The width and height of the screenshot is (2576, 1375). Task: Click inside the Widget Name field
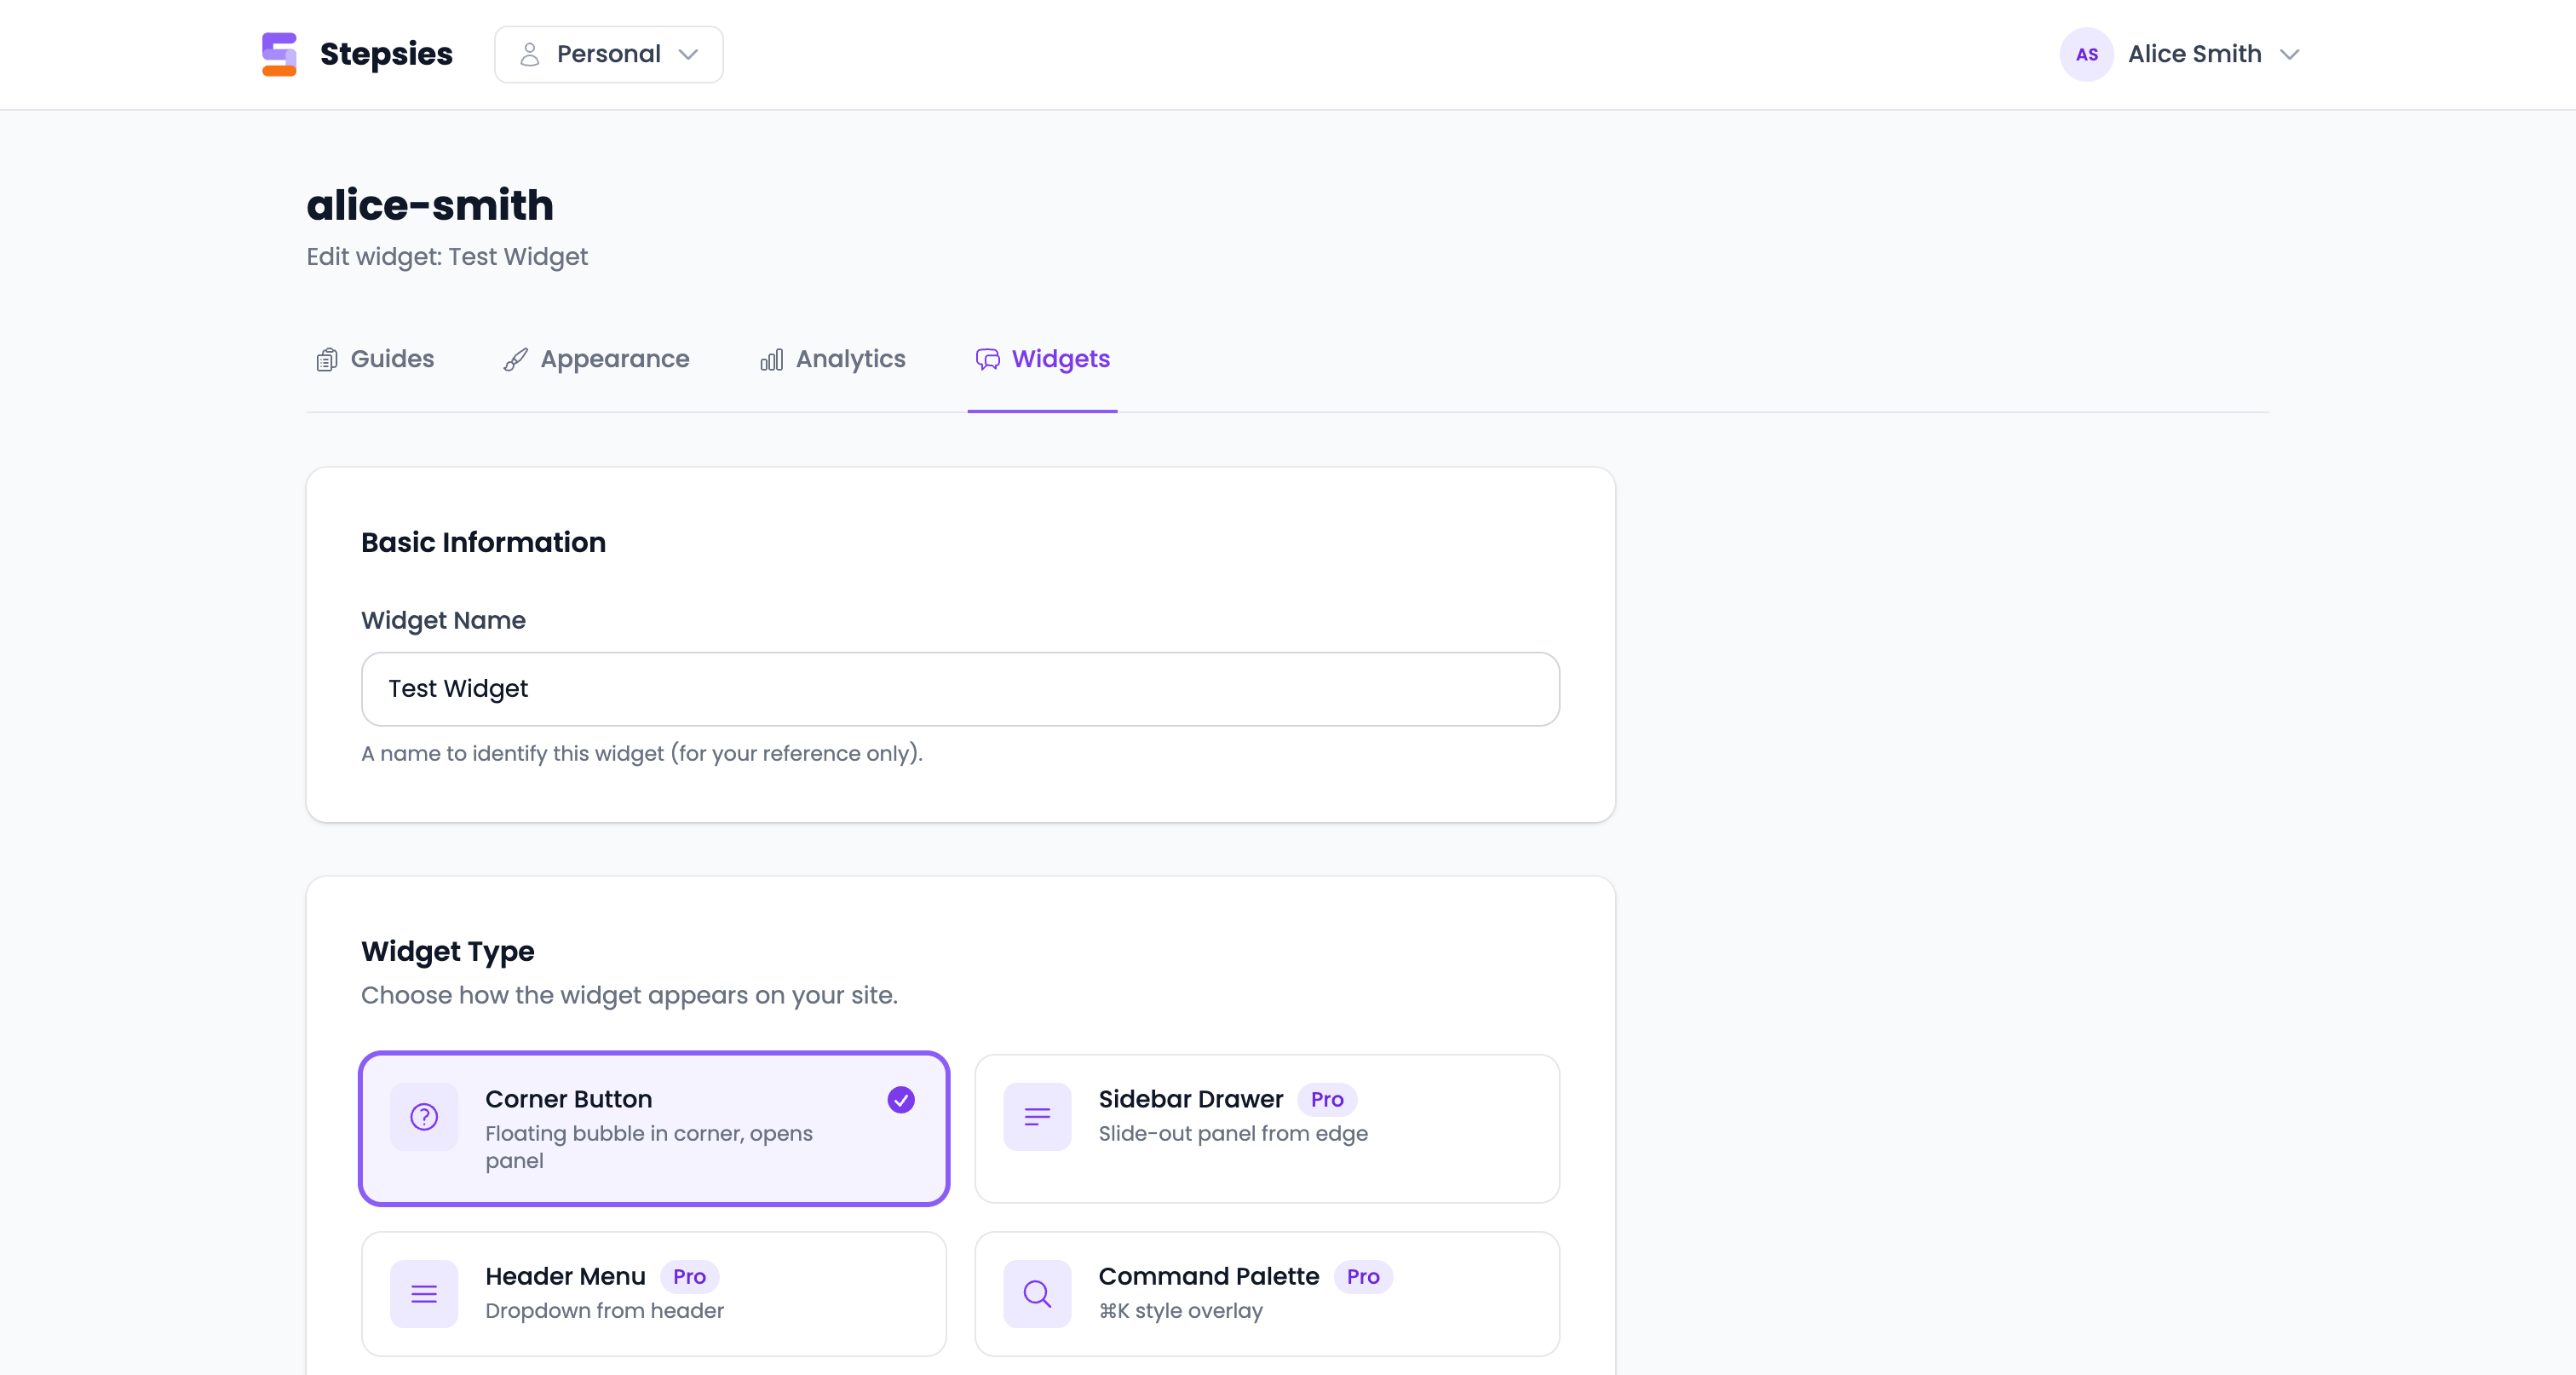(960, 688)
